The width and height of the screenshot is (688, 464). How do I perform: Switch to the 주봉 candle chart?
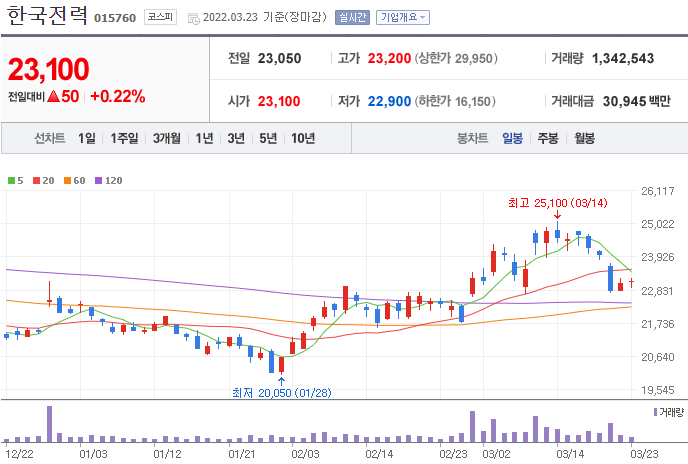coord(548,138)
